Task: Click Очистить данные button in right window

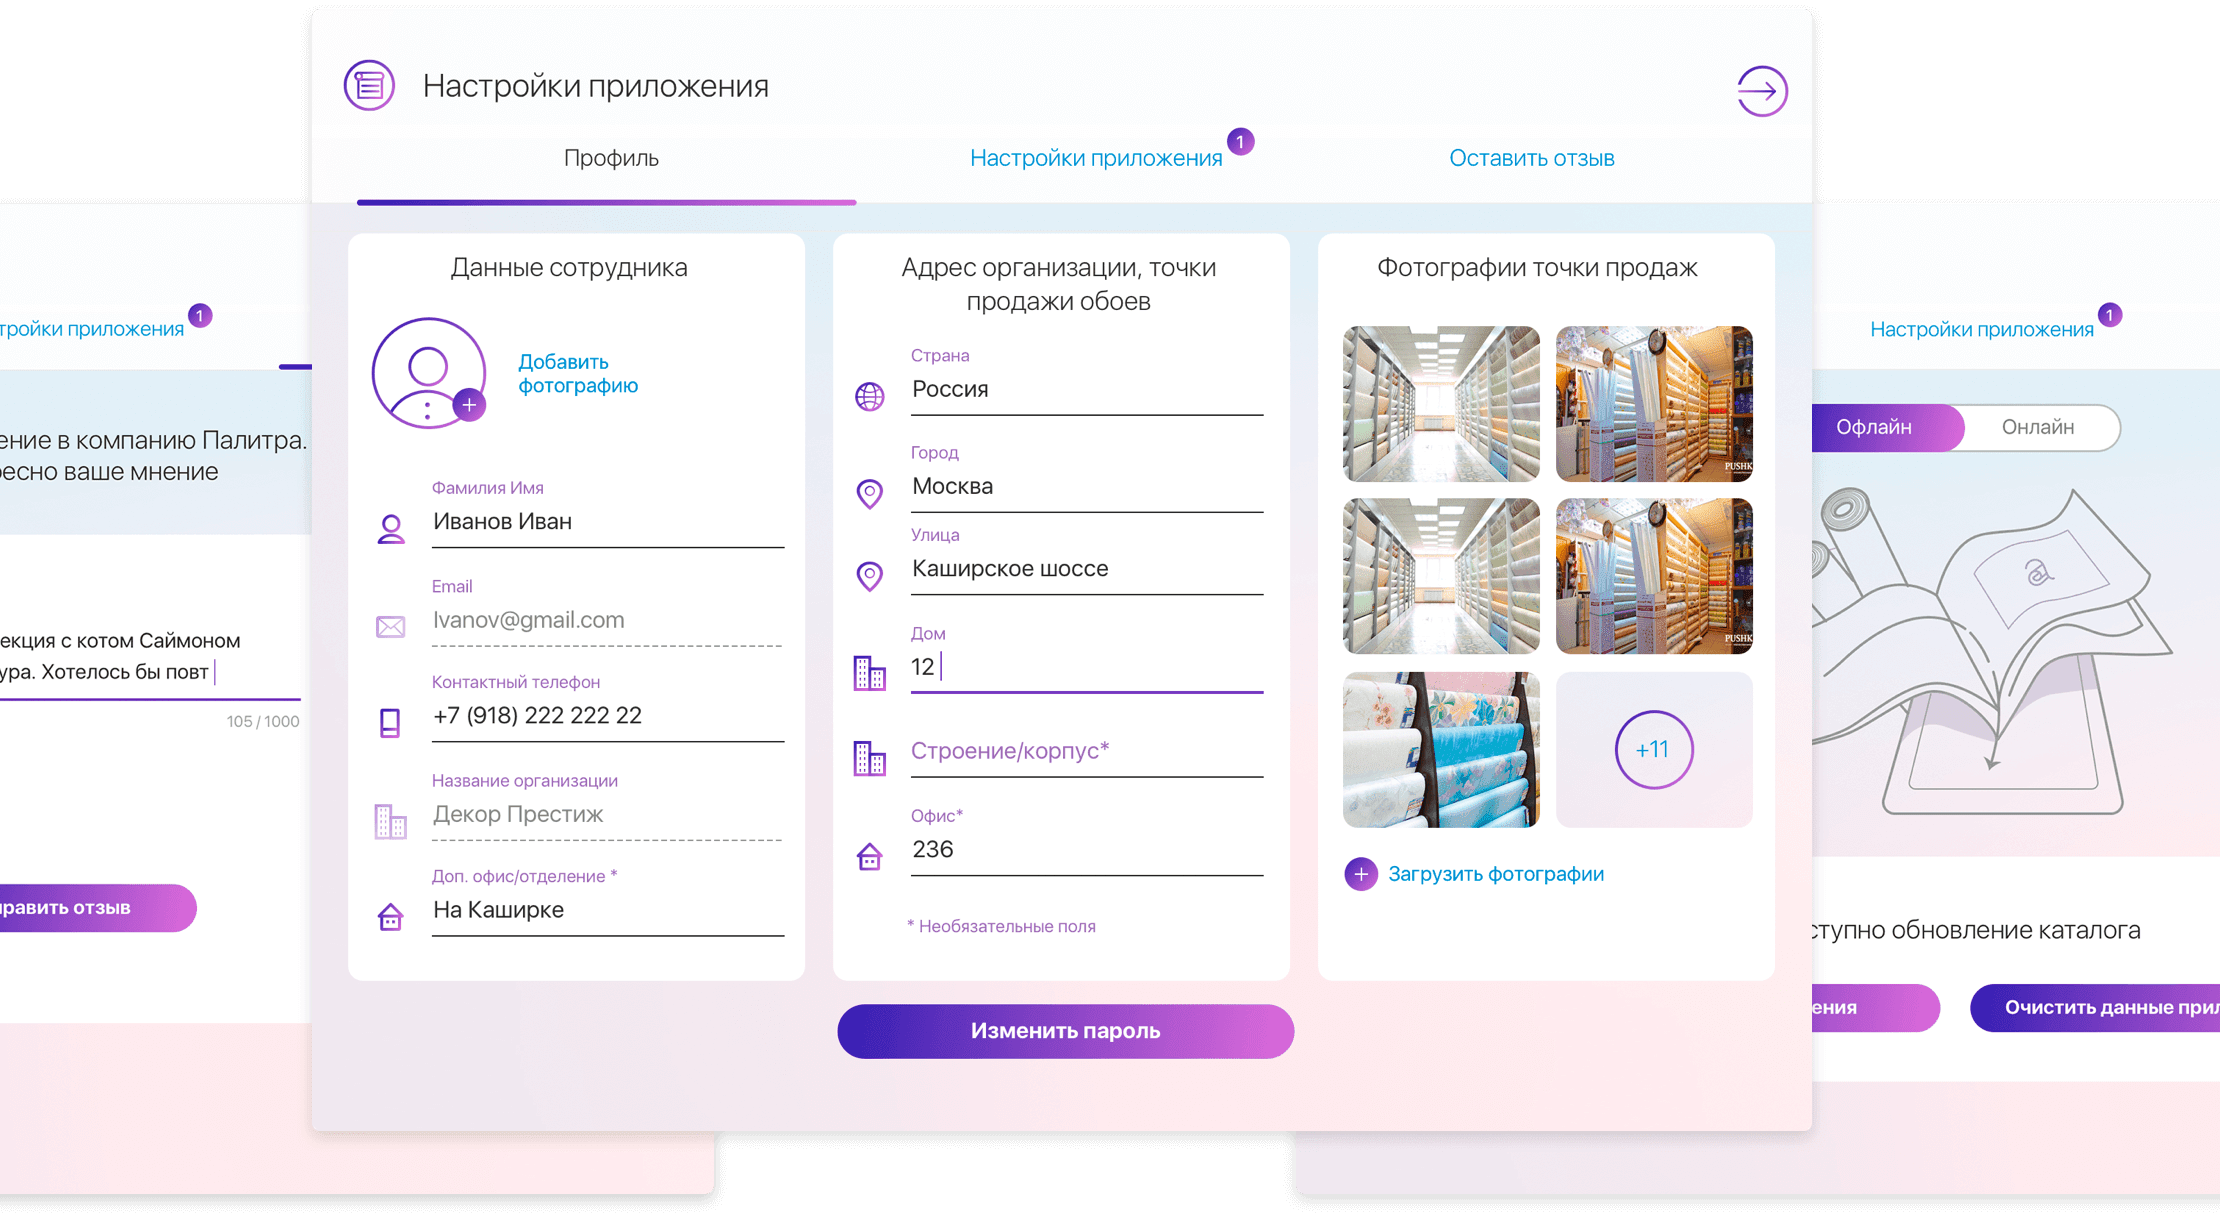Action: pos(2095,1007)
